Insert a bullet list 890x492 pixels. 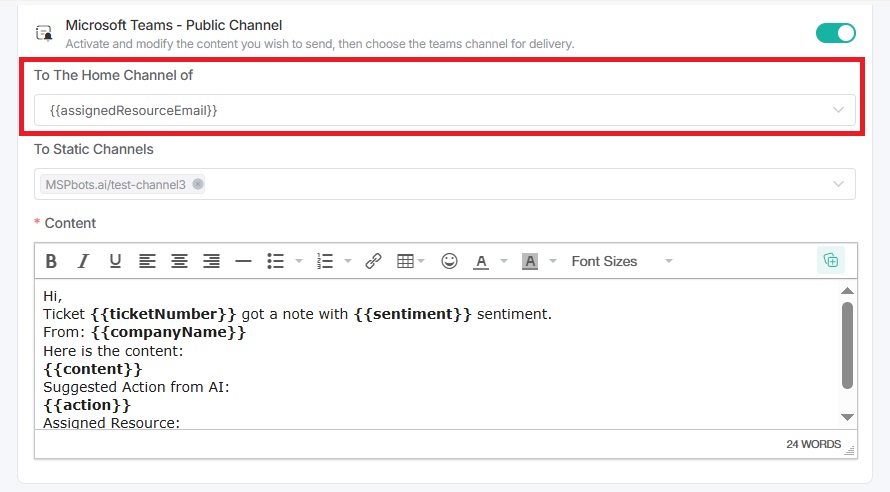(275, 261)
